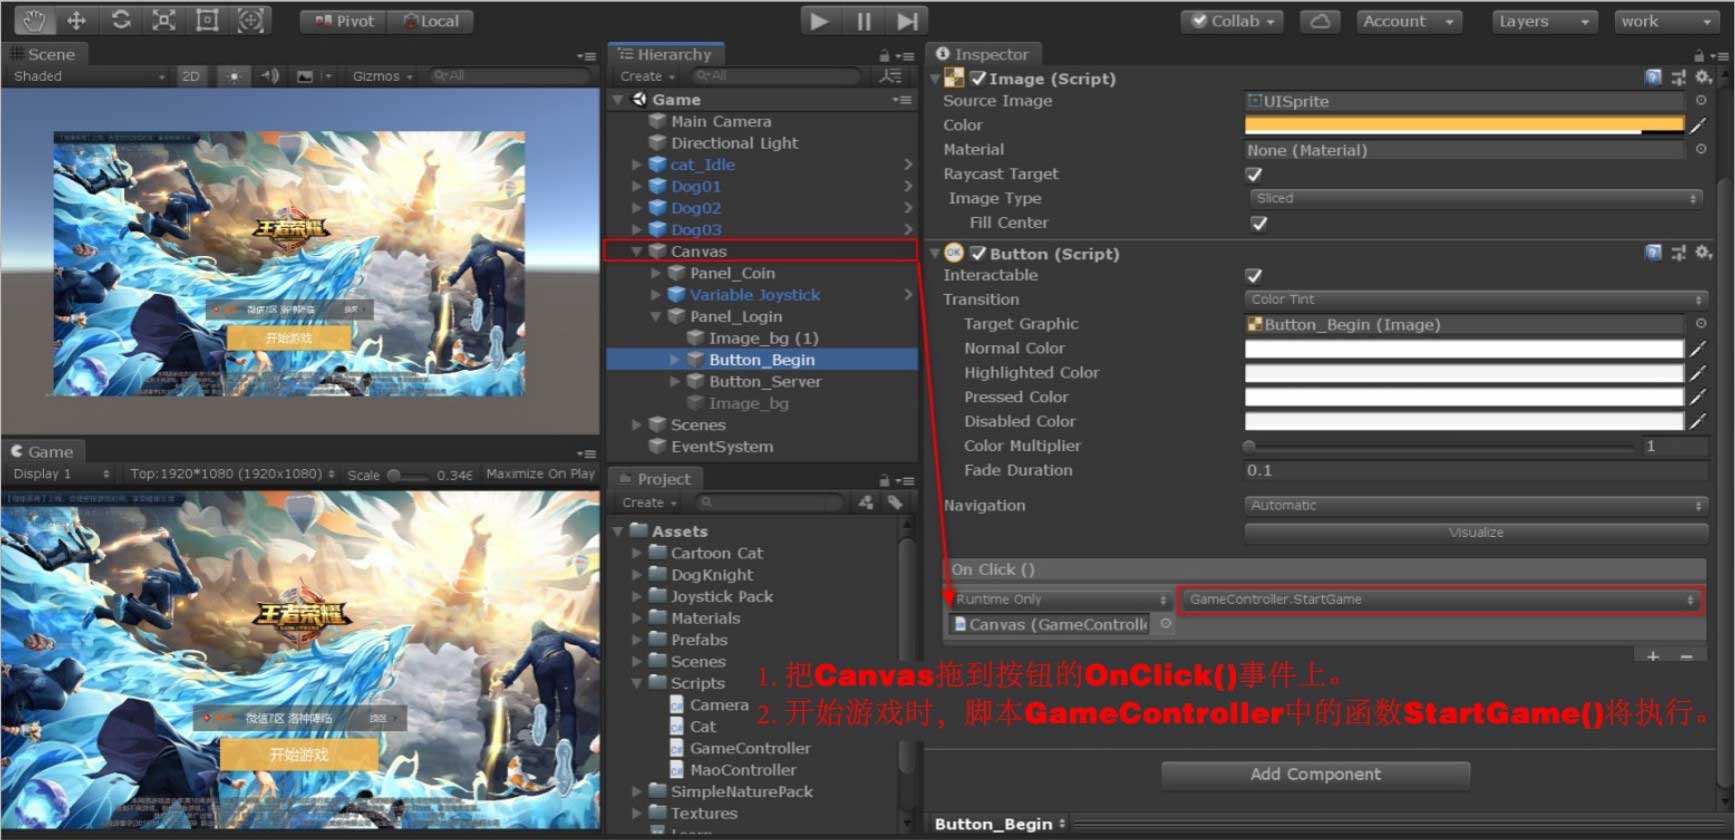Select the Project tab
Screen dimensions: 1735x840
(656, 480)
